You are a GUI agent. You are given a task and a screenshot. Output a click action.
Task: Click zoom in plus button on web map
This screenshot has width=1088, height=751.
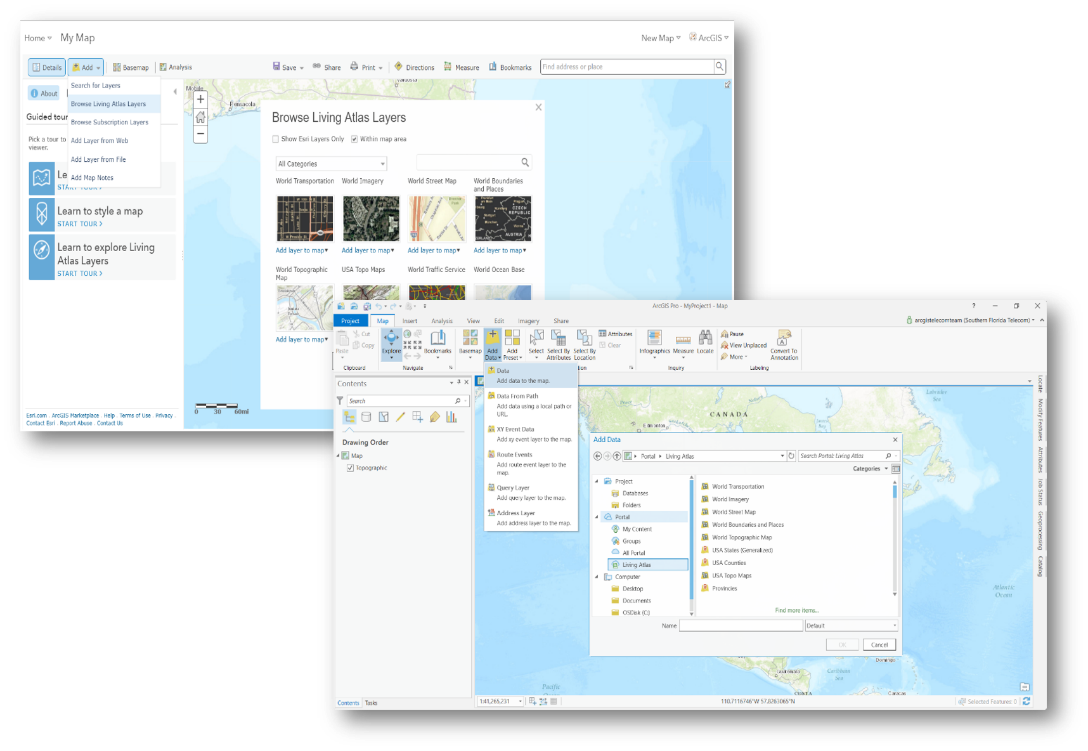(x=201, y=99)
